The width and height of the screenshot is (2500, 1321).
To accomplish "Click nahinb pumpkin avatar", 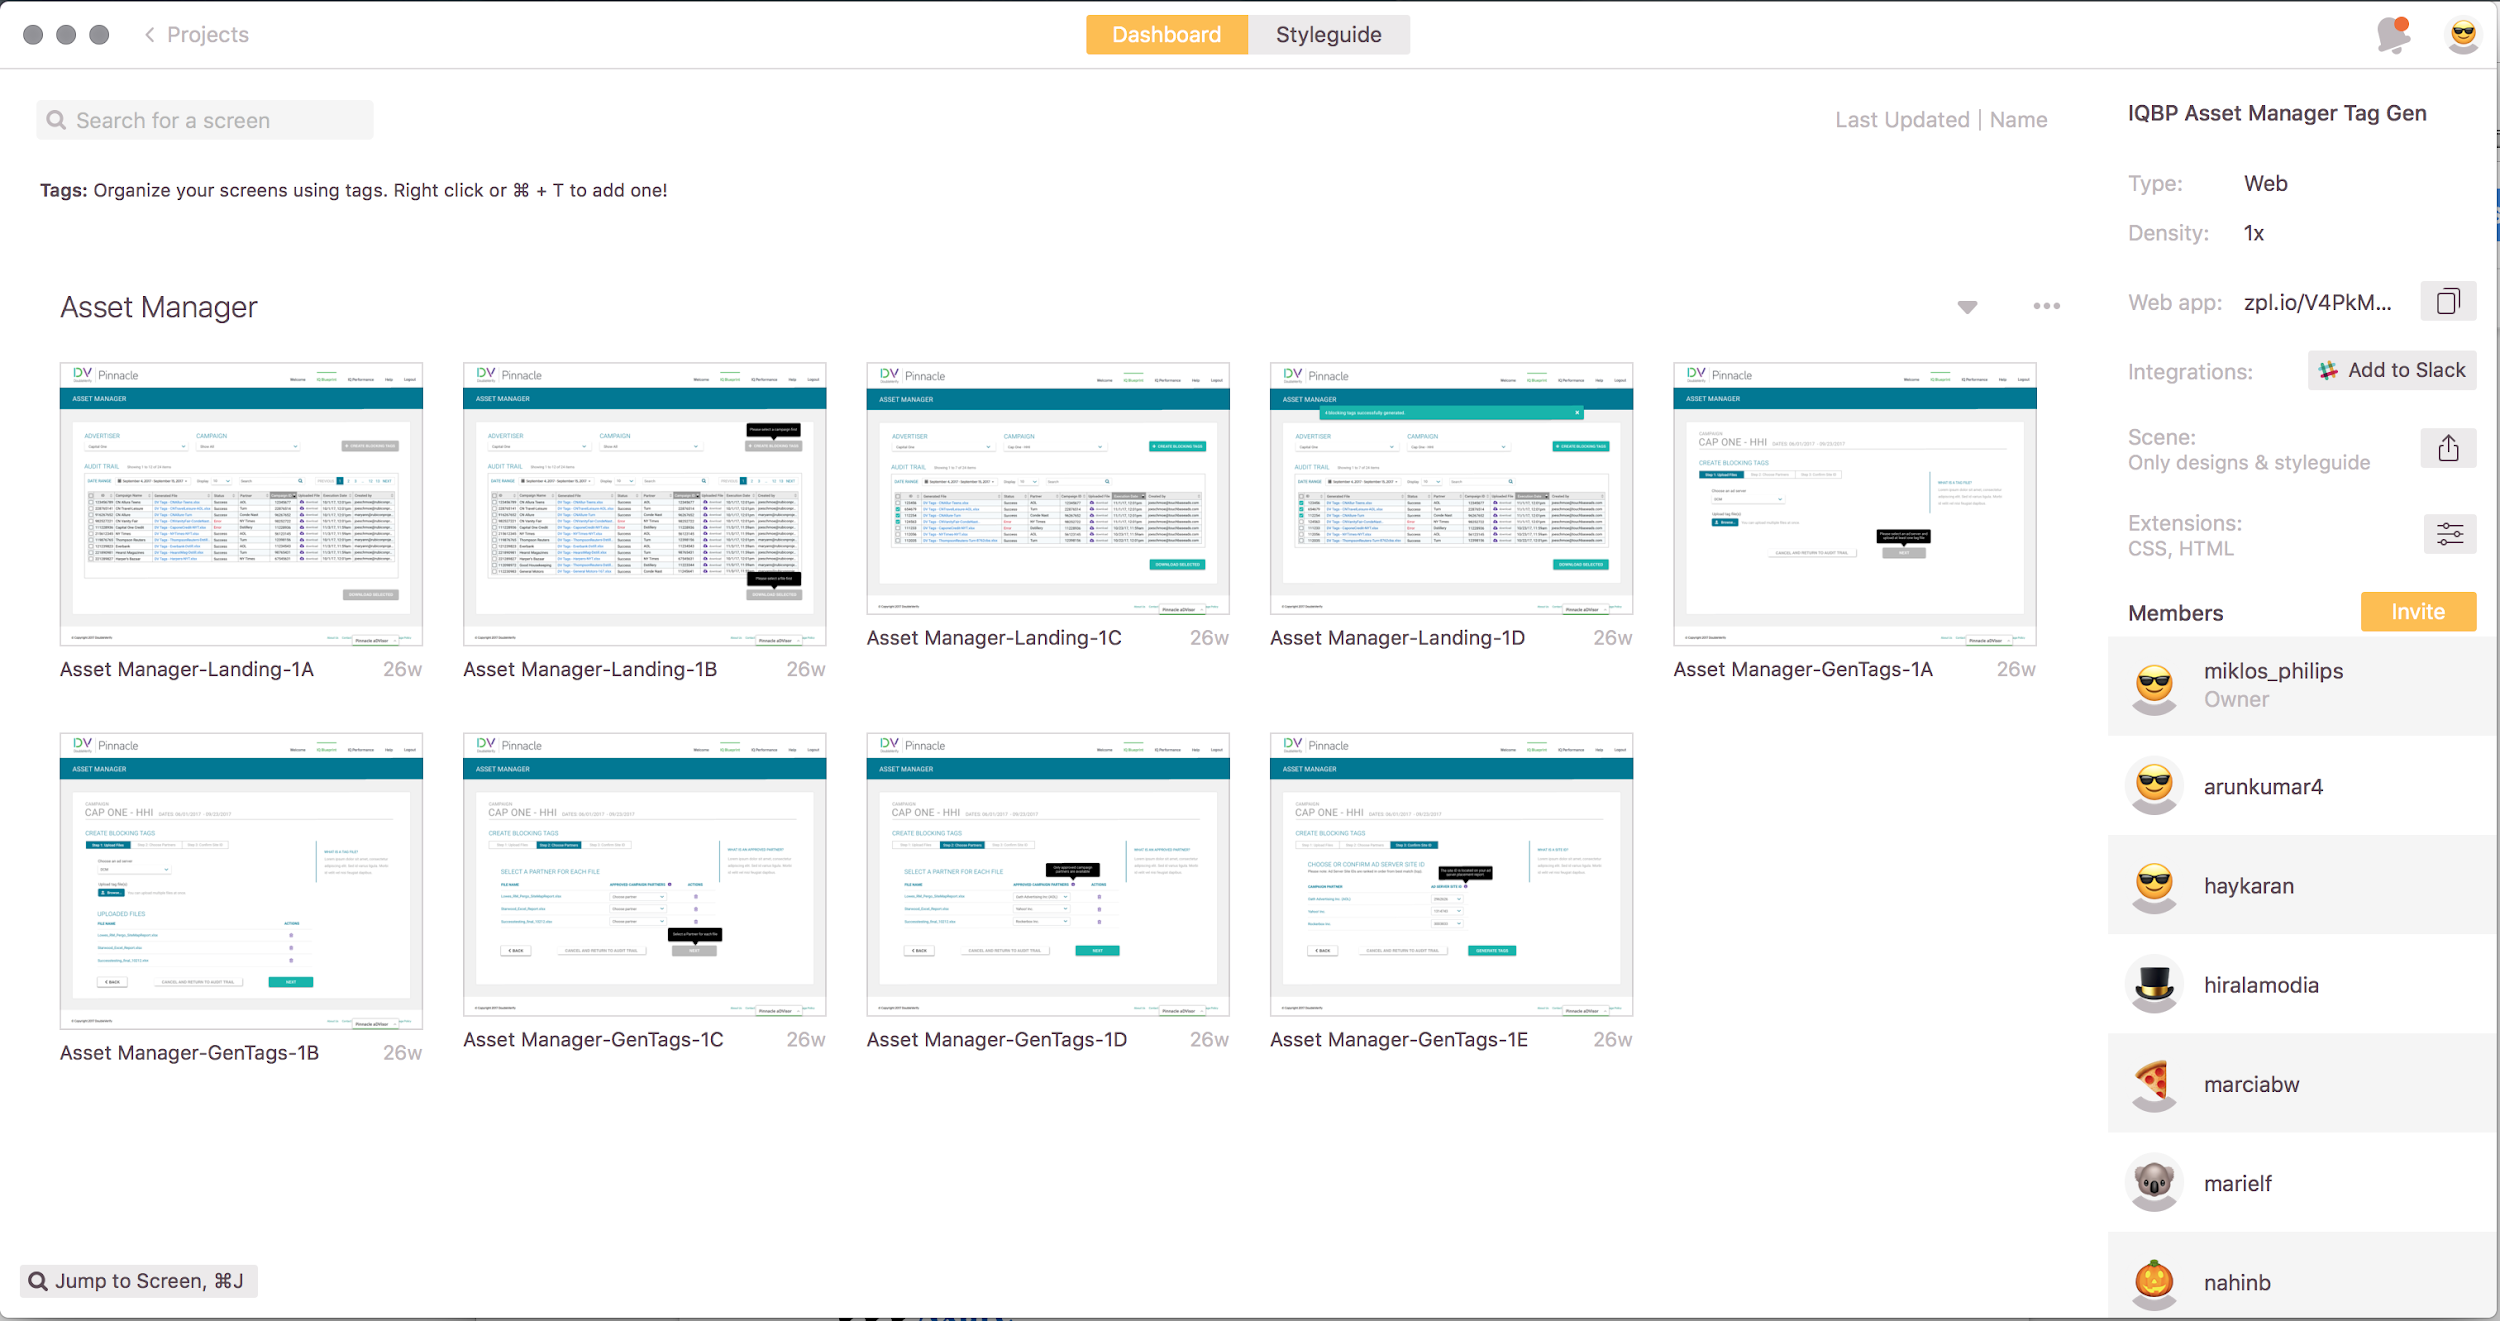I will [x=2154, y=1282].
